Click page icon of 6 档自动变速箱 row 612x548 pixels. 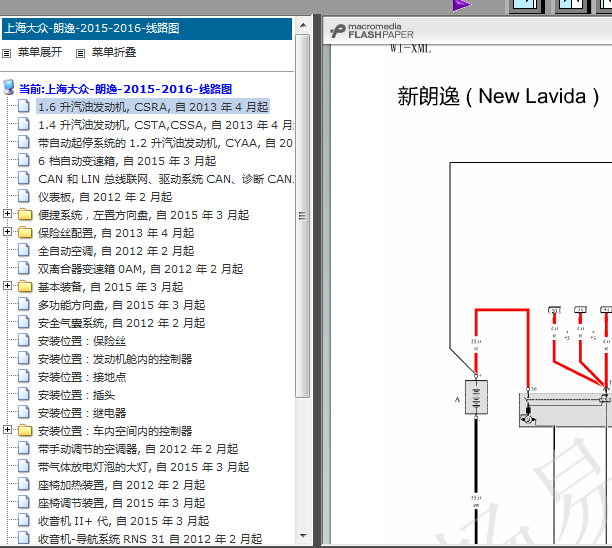pos(24,160)
